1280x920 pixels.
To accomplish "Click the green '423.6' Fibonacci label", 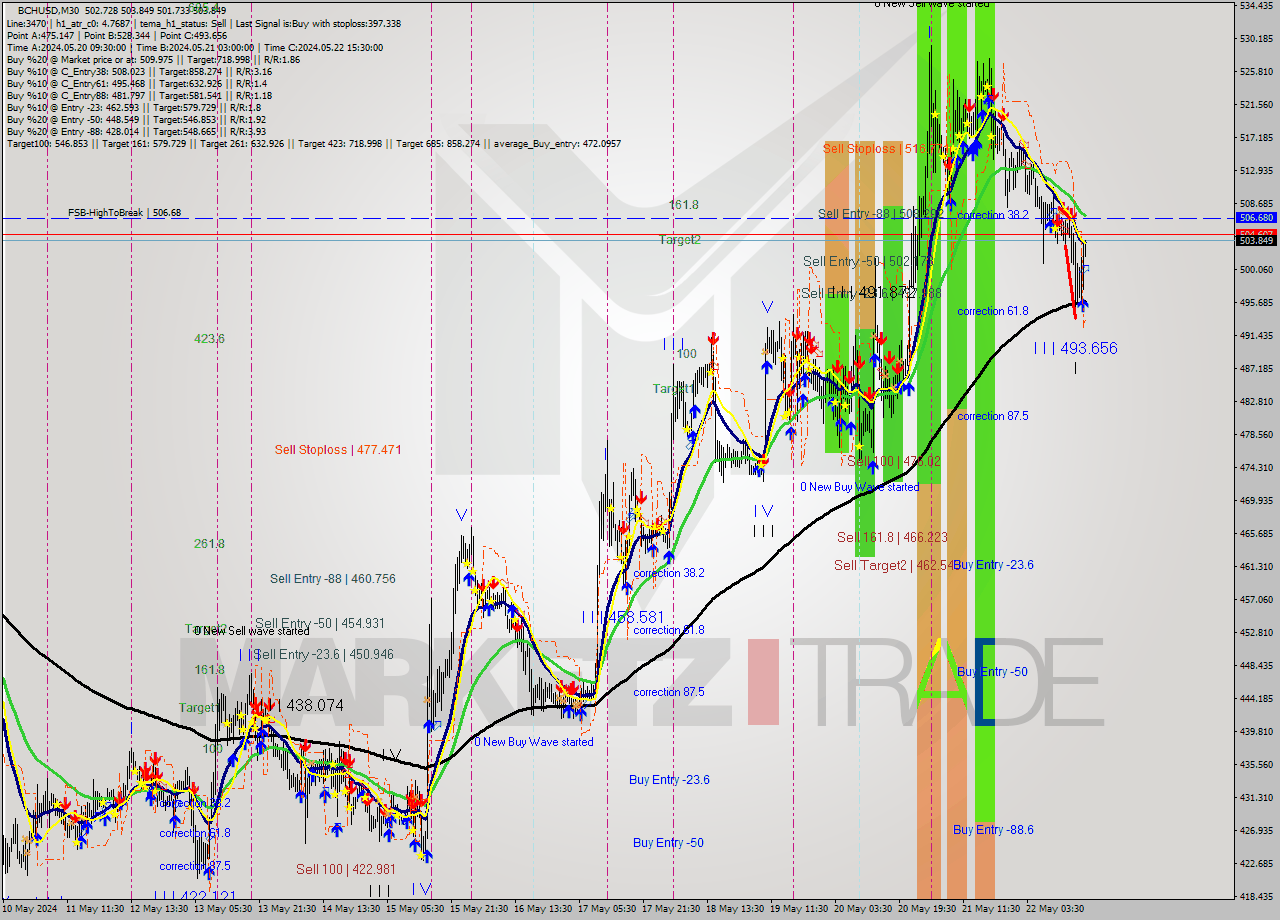I will pos(209,339).
